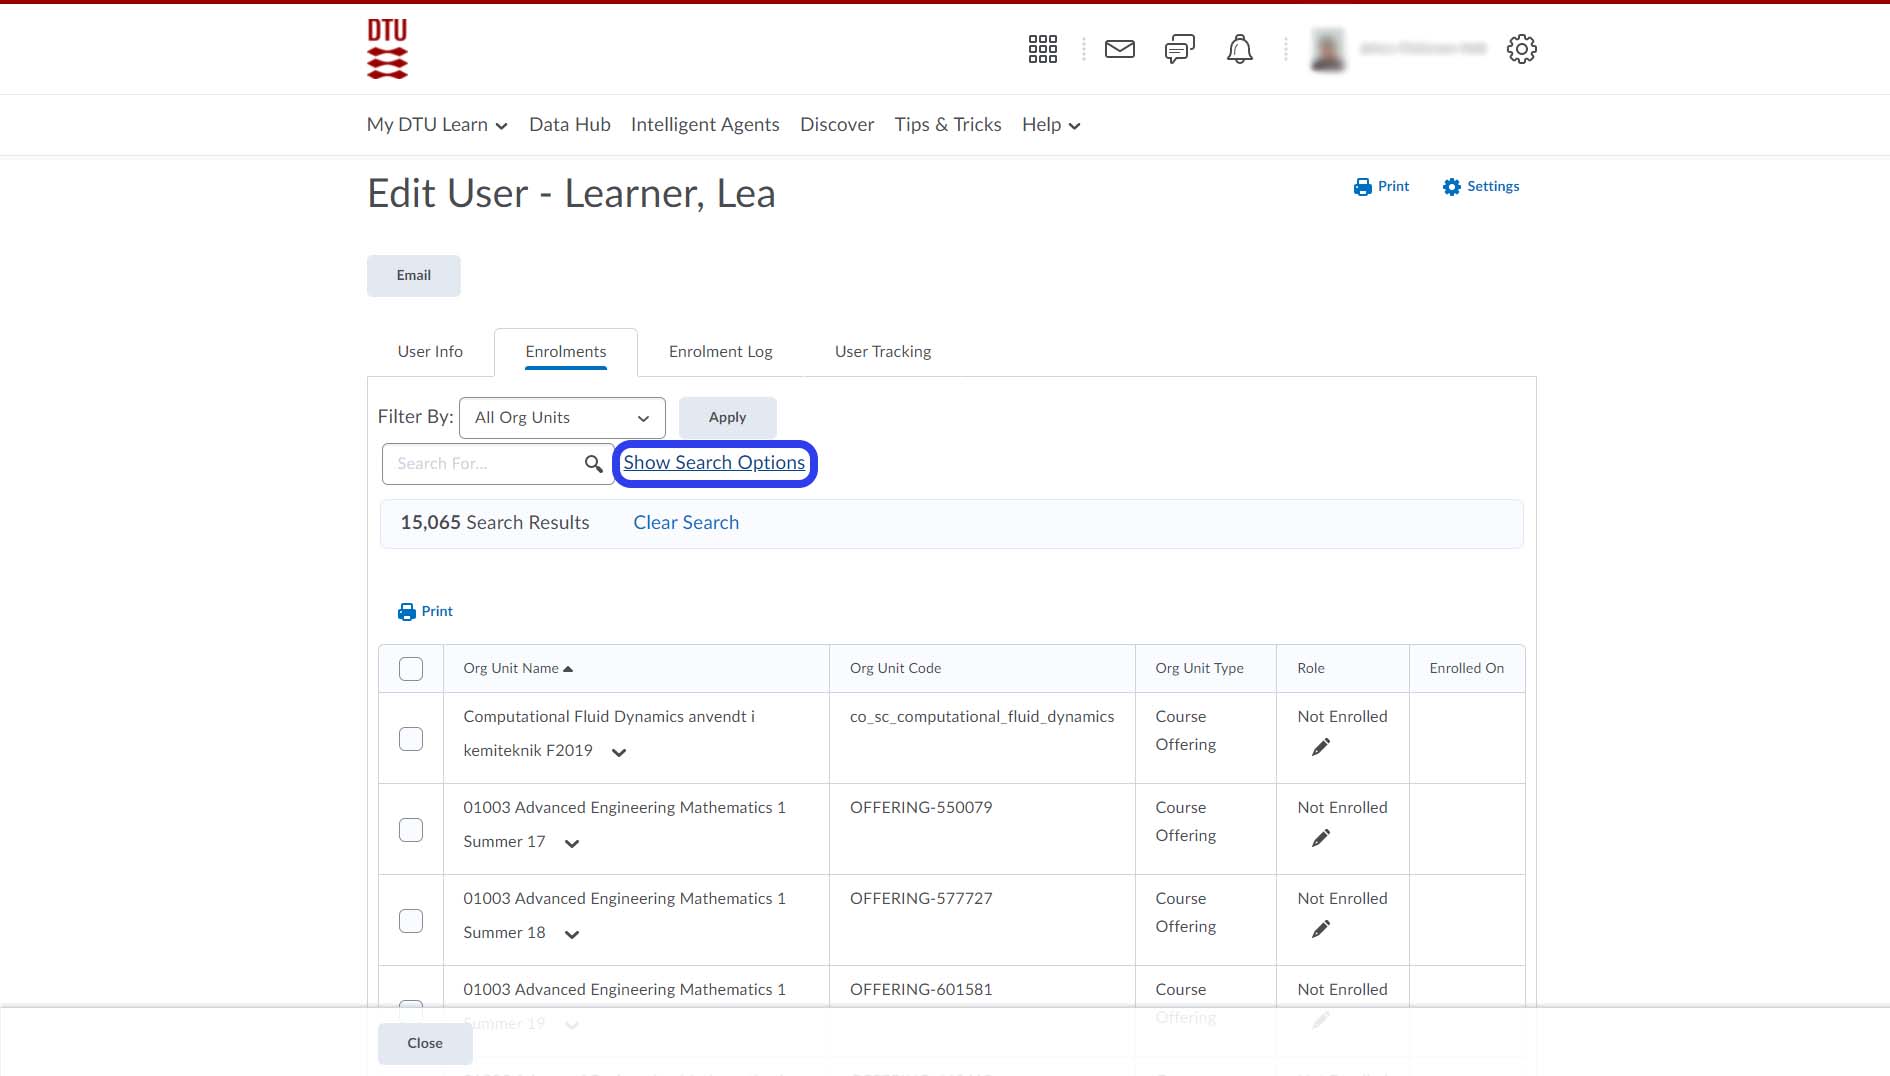Image resolution: width=1890 pixels, height=1076 pixels.
Task: Open the User Tracking tab
Action: (882, 352)
